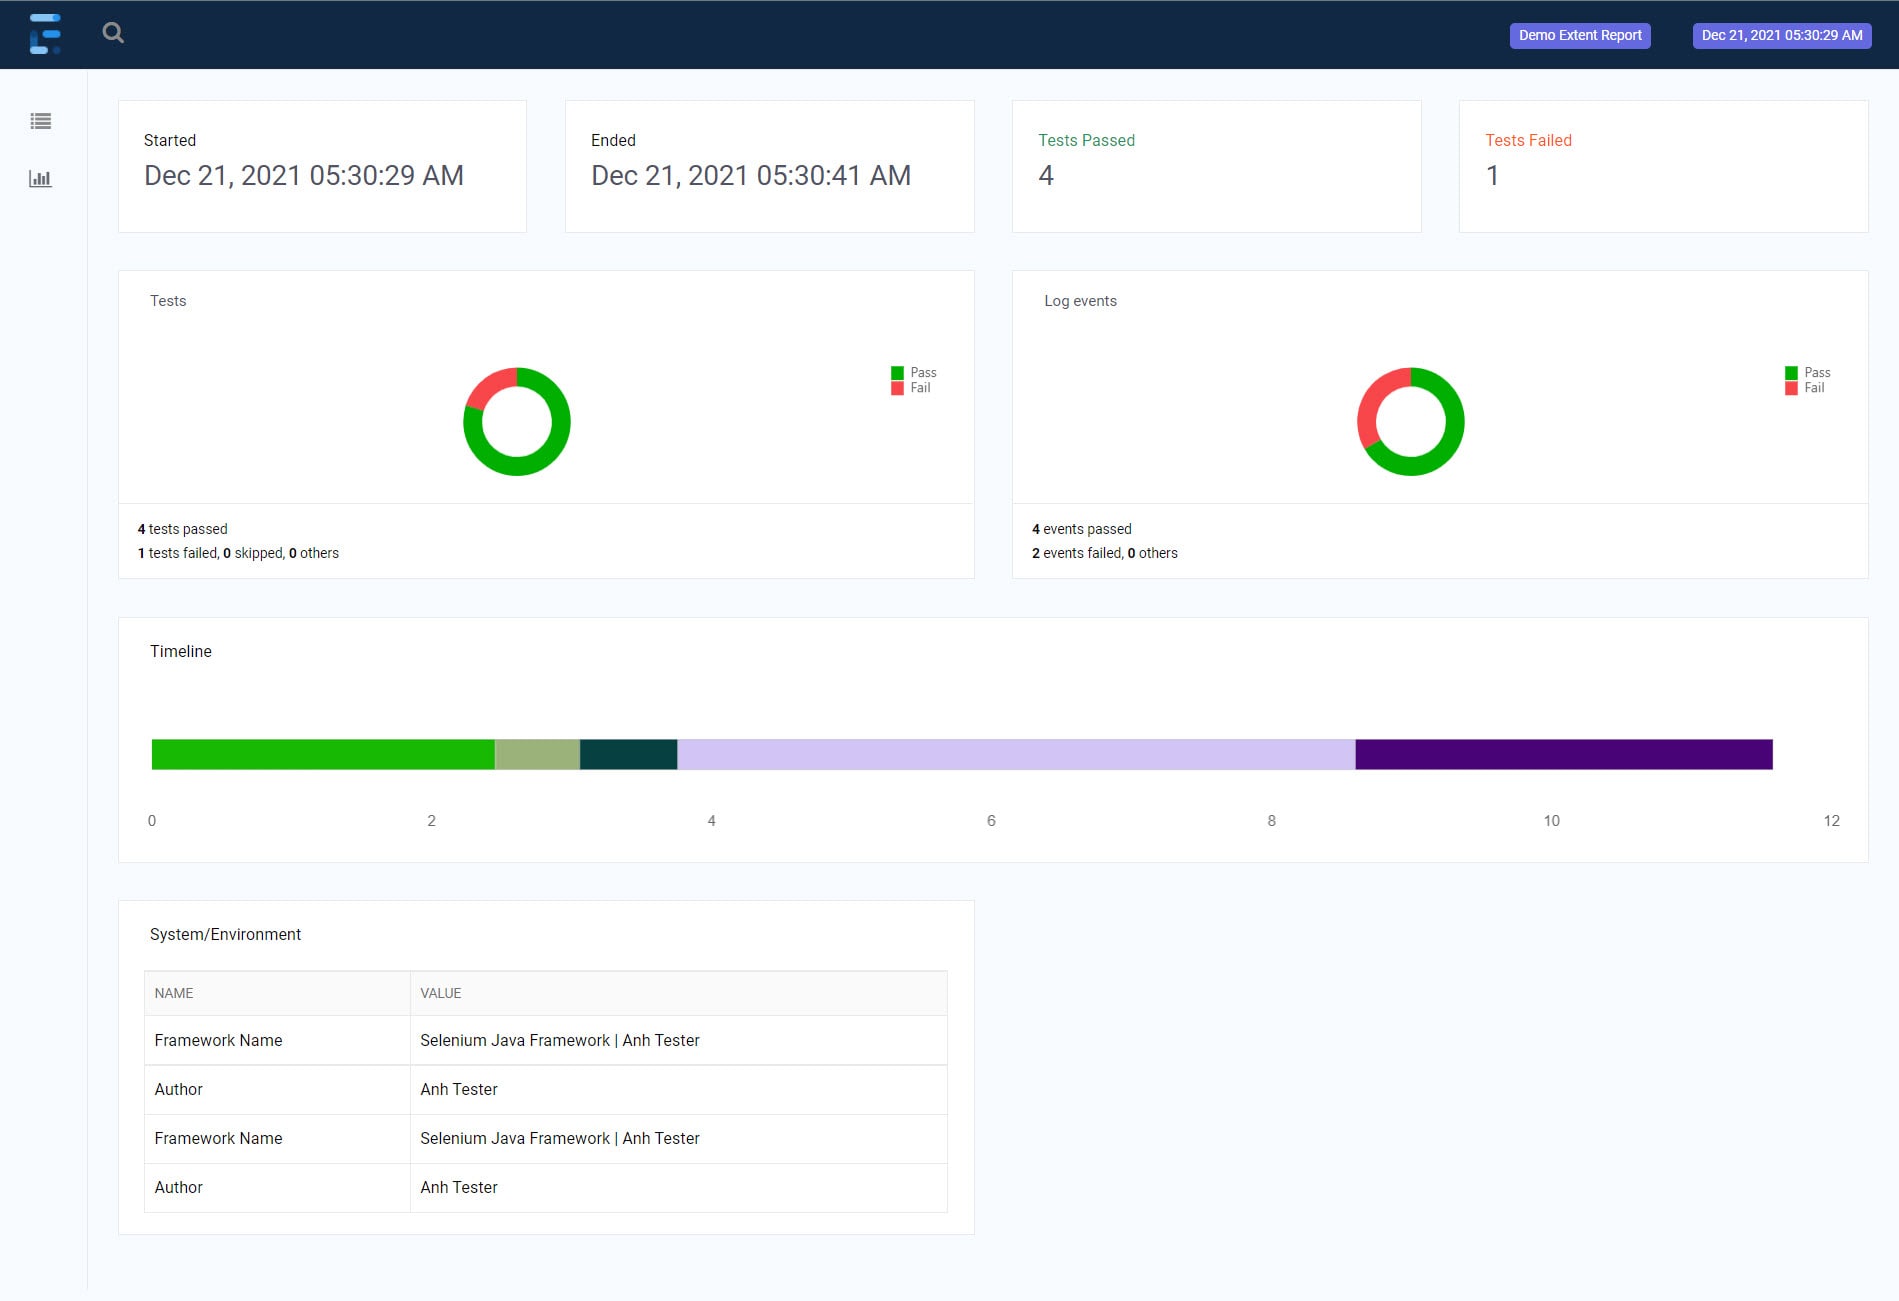This screenshot has height=1301, width=1899.
Task: Open the dashboard bar chart icon in sidebar
Action: tap(41, 179)
